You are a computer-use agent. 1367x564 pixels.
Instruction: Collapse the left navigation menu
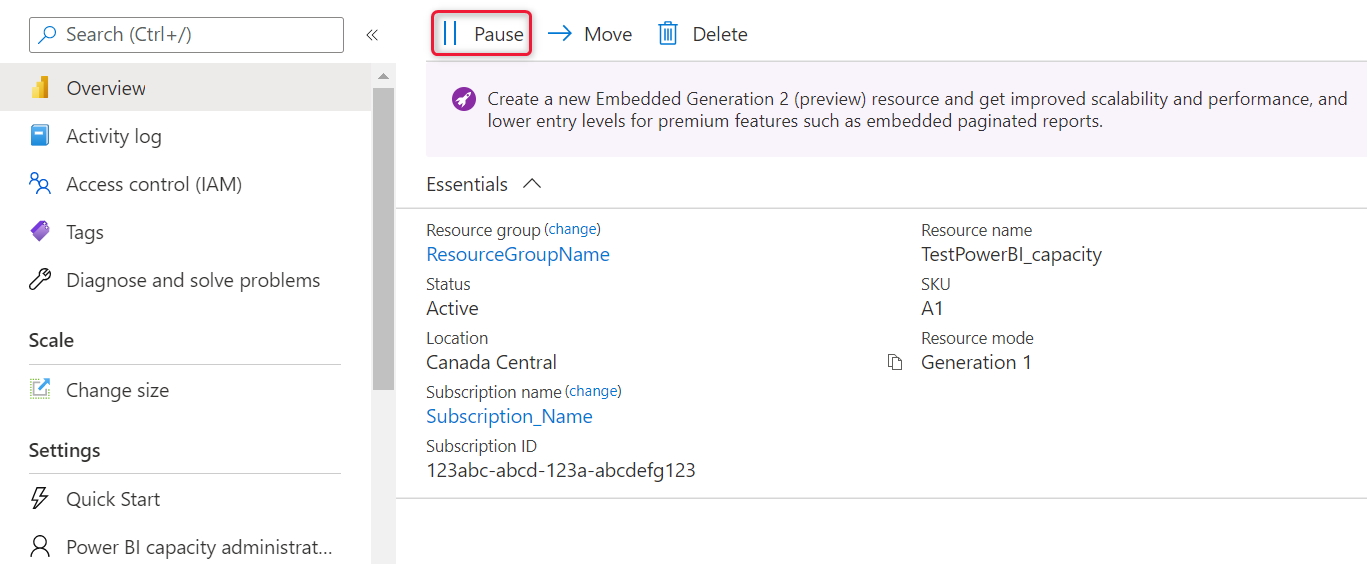372,34
